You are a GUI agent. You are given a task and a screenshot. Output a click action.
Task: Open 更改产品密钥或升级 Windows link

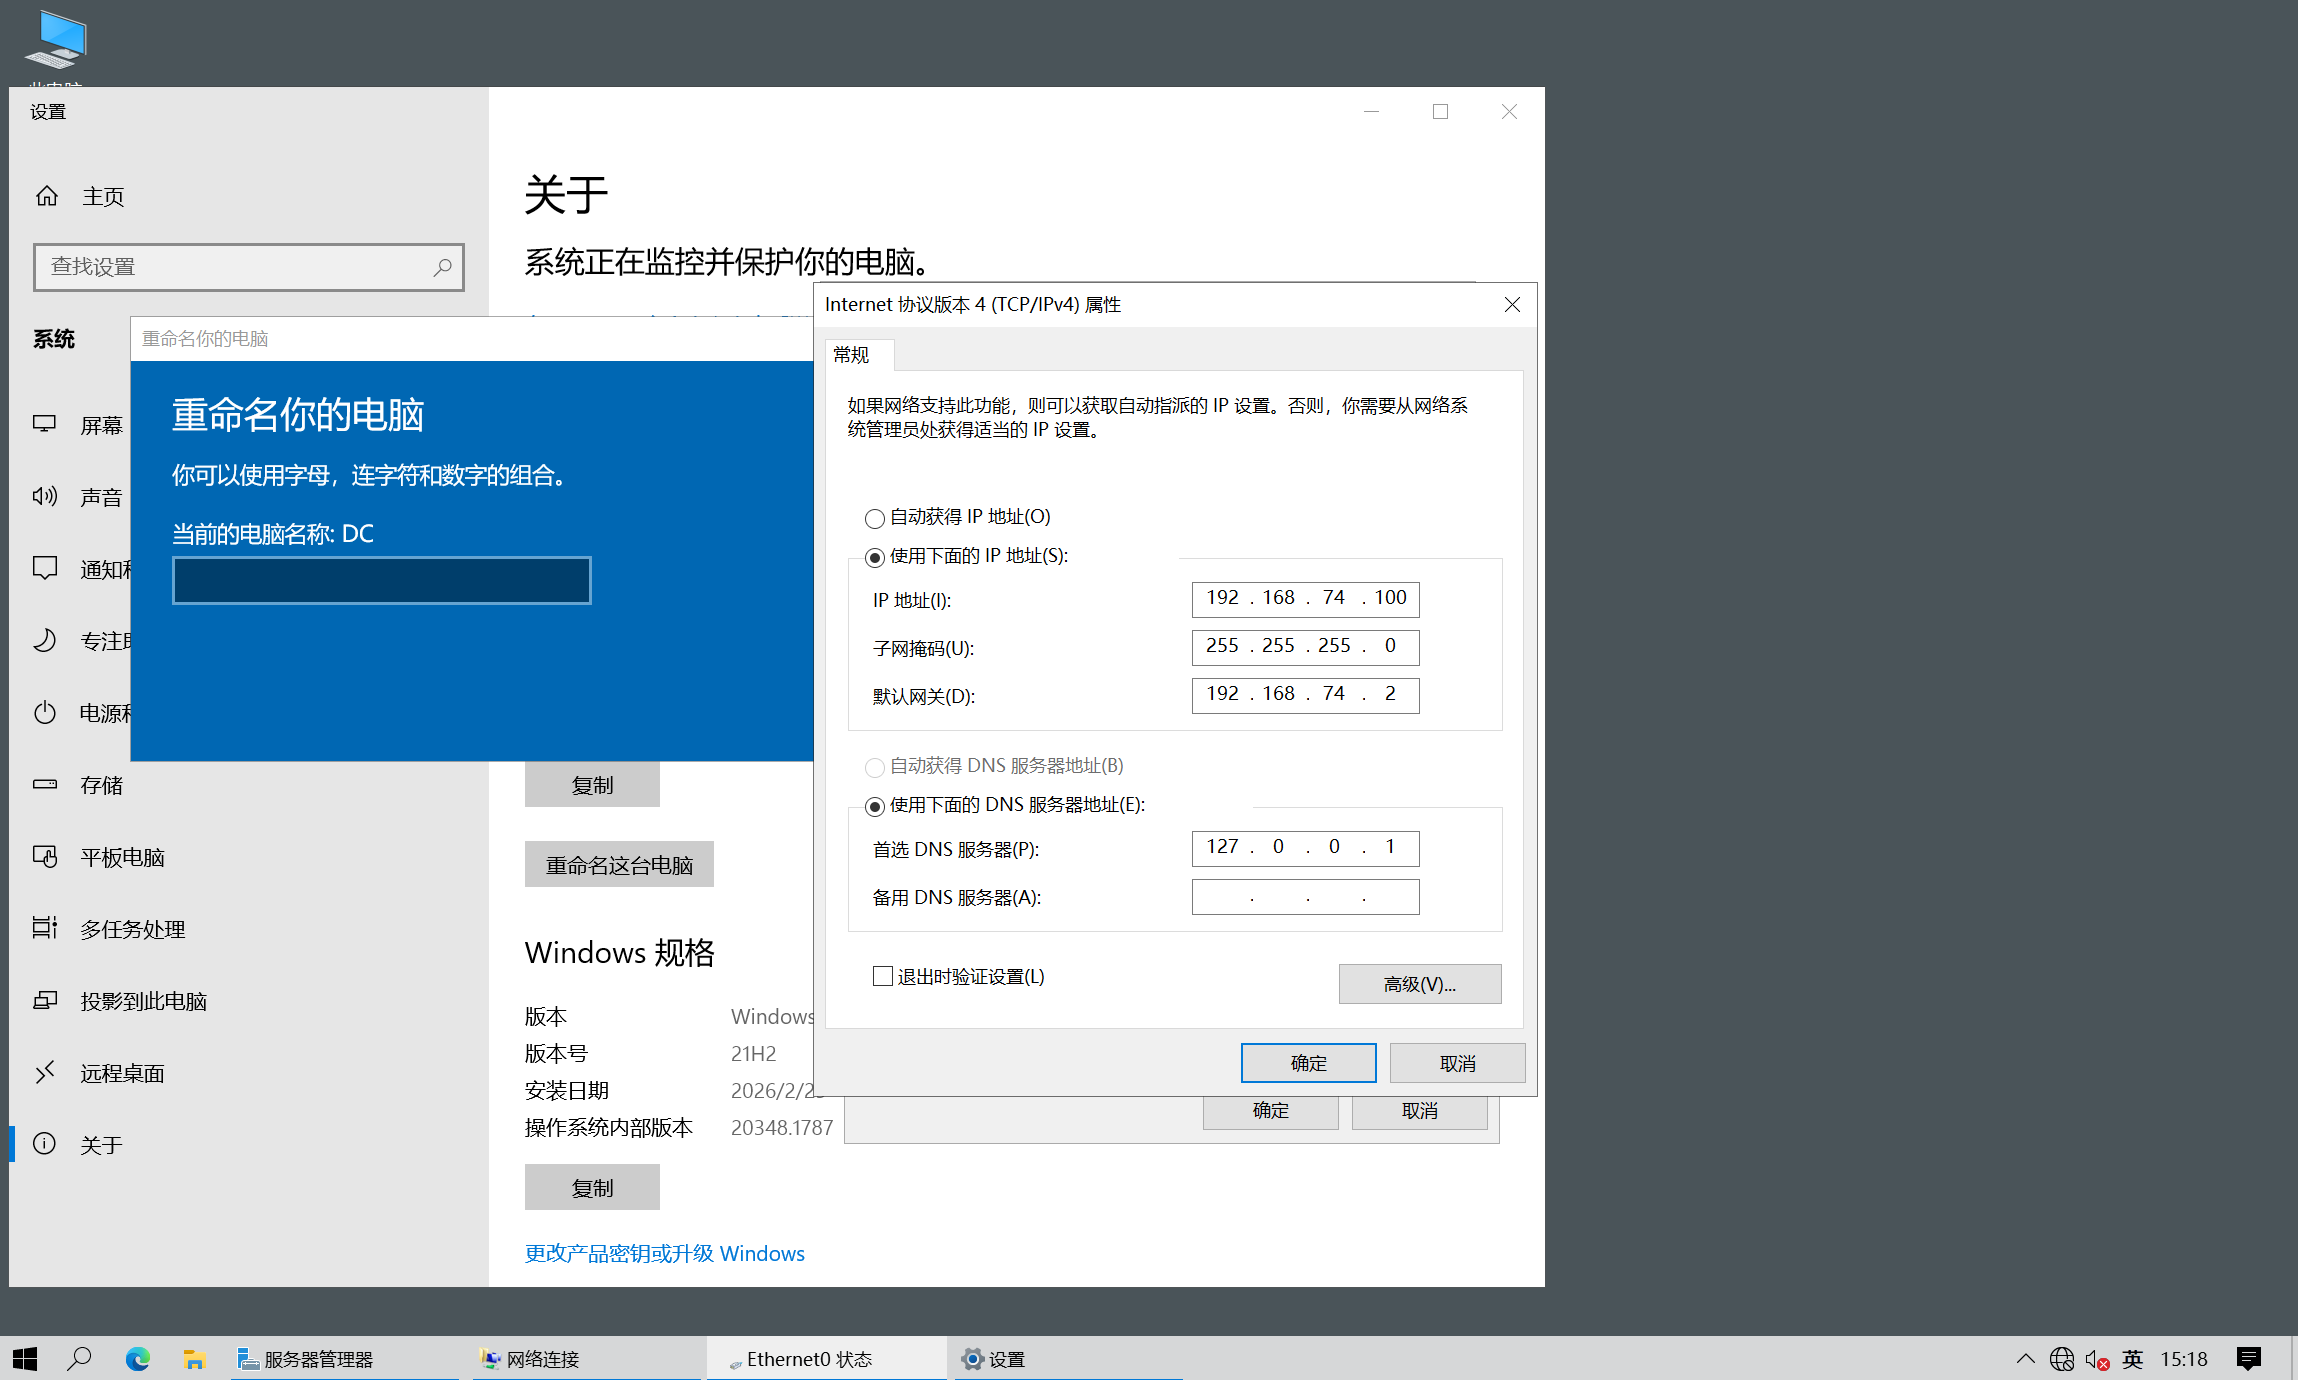[663, 1253]
